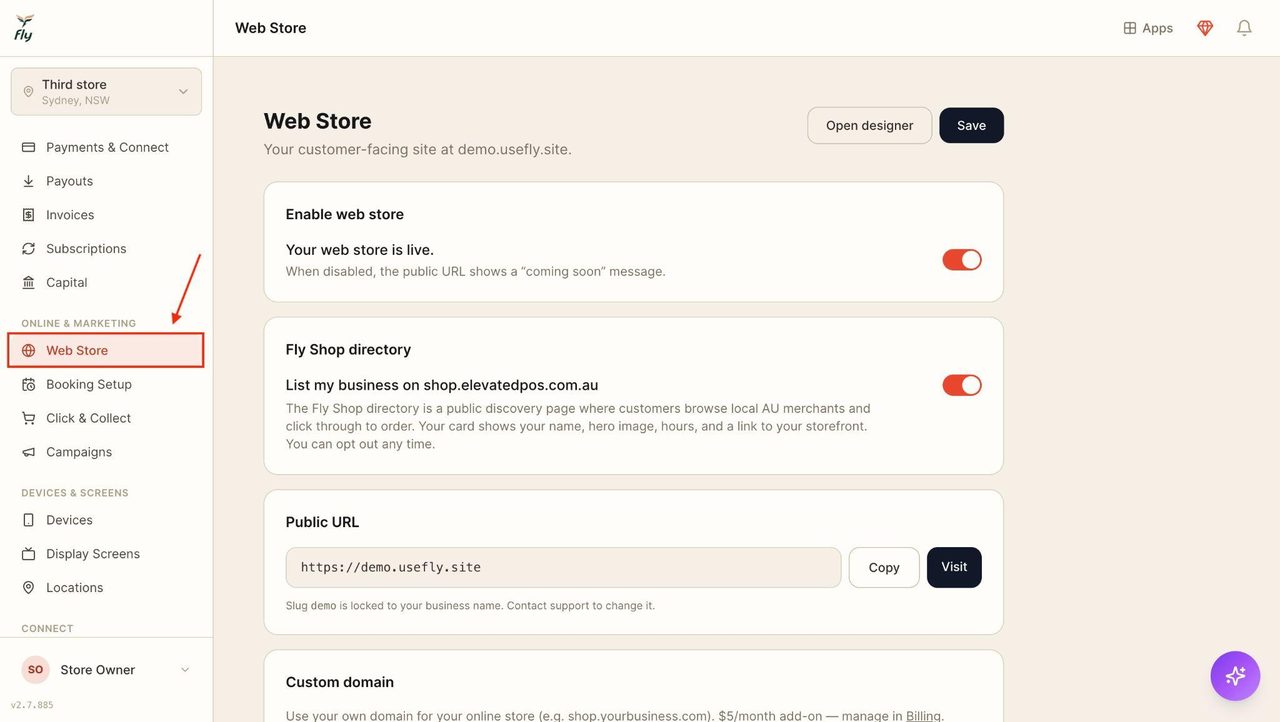The image size is (1280, 722).
Task: Visit the public store URL
Action: point(954,568)
